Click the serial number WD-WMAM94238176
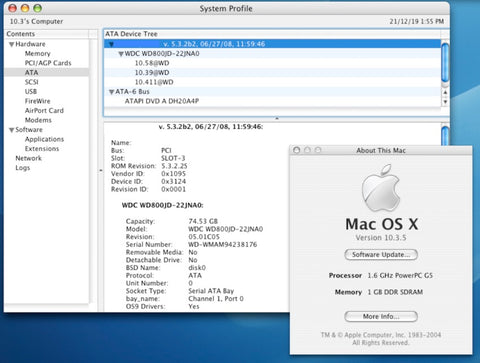Screen dimensions: 480x363 pos(223,245)
